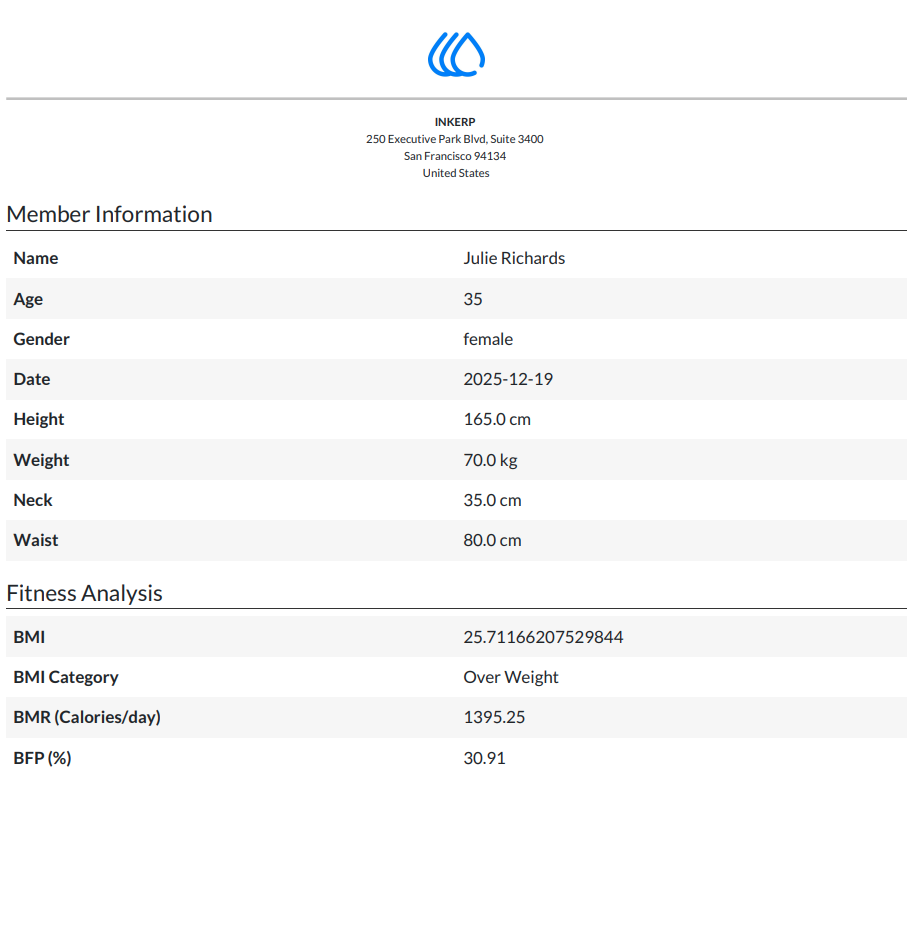Click the 'BFP (%)' row label
The image size is (918, 934).
coord(42,758)
